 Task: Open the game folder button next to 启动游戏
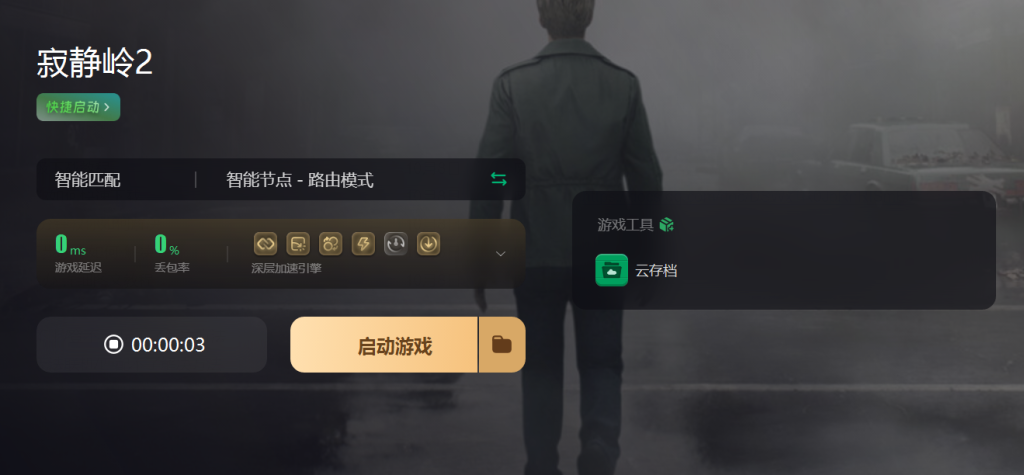pyautogui.click(x=502, y=345)
